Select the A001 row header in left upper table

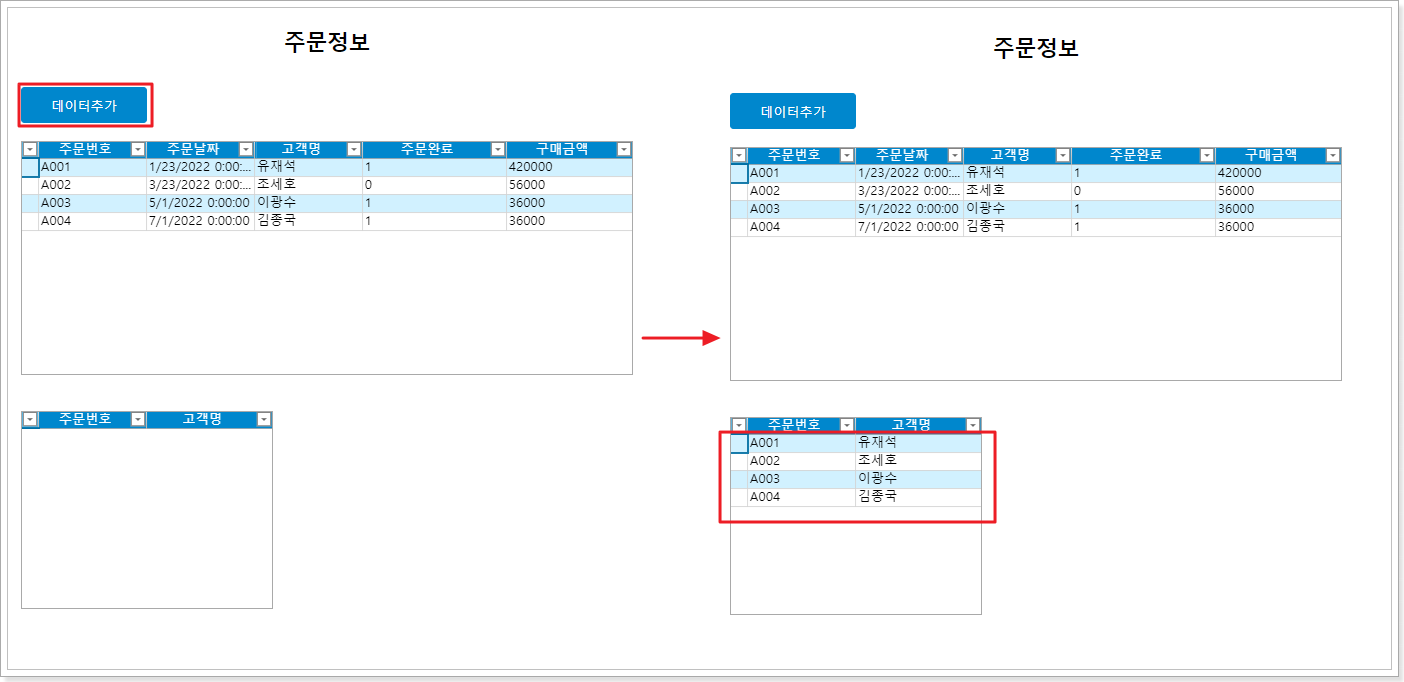(x=30, y=168)
